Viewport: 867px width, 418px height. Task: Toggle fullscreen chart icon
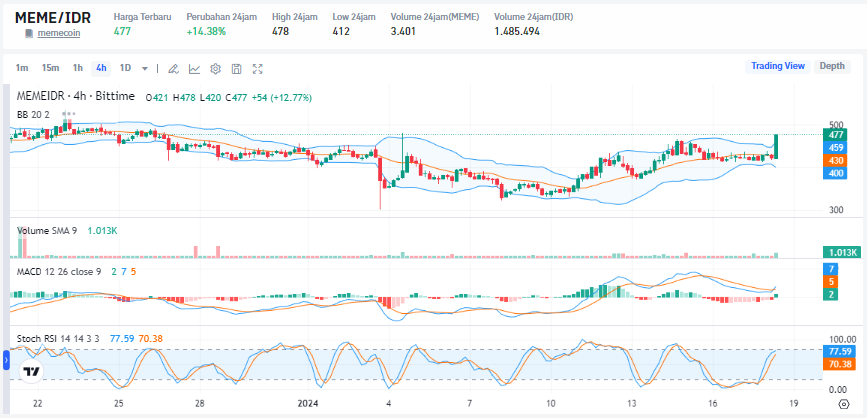pyautogui.click(x=258, y=69)
